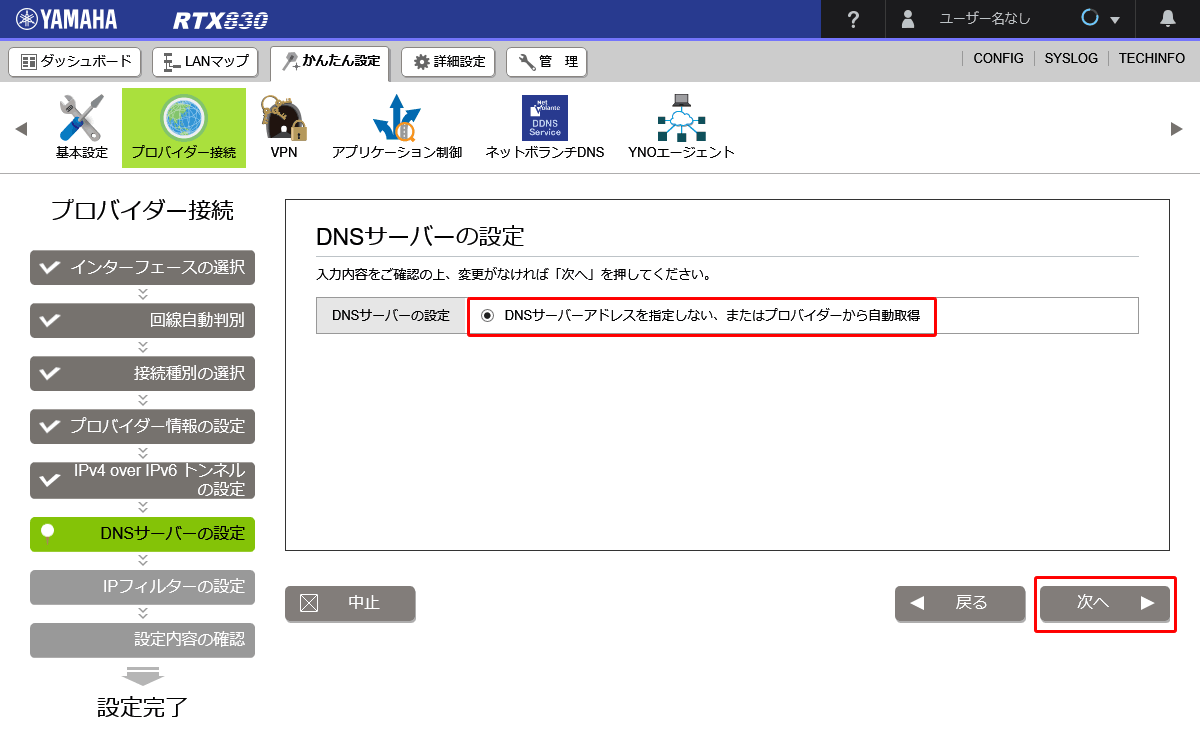Go to インターフェースの選択 step
Image resolution: width=1200 pixels, height=730 pixels.
pyautogui.click(x=142, y=268)
